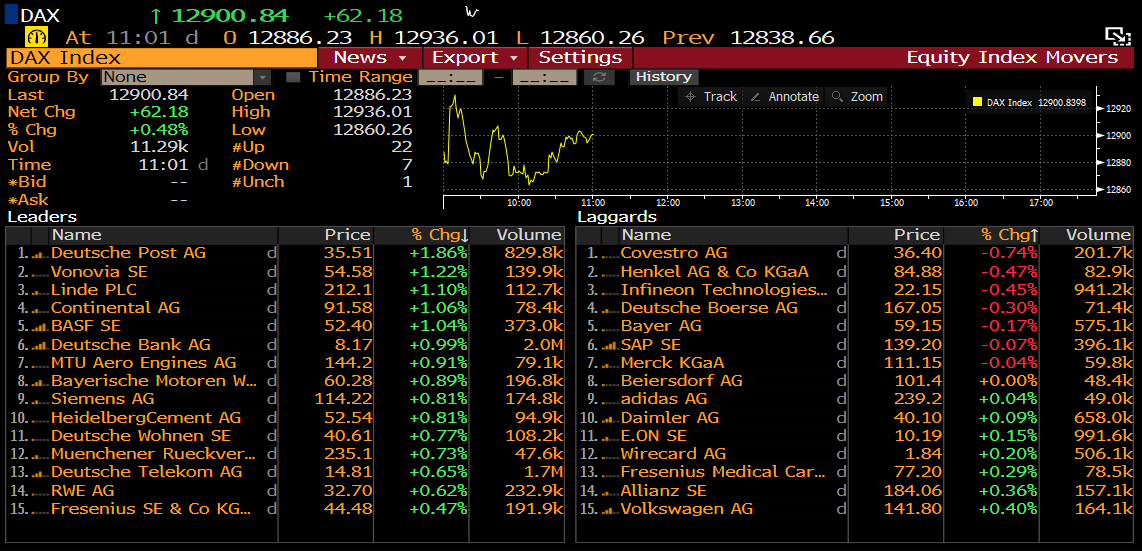Open the Settings tab
The image size is (1142, 551).
[580, 57]
